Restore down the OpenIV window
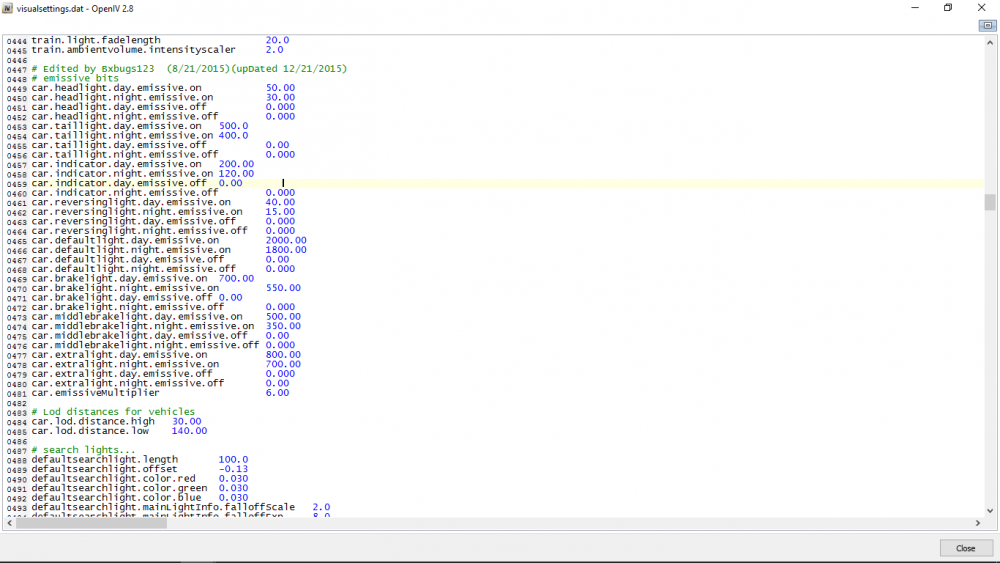The image size is (1000, 563). [x=948, y=8]
